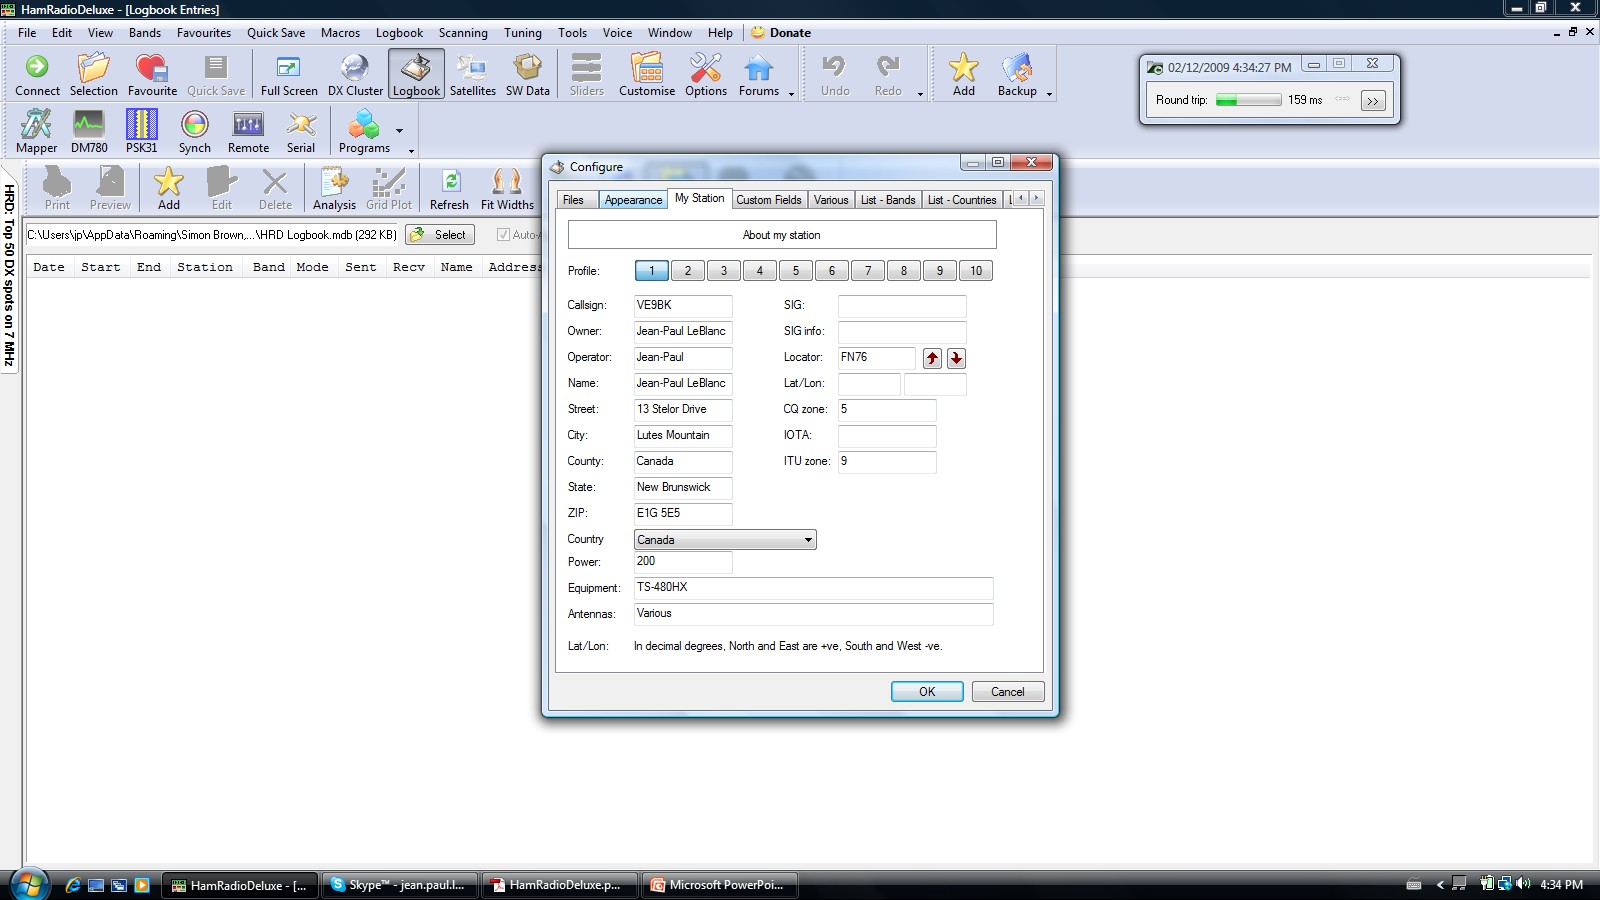Image resolution: width=1600 pixels, height=900 pixels.
Task: Open the Forums icon
Action: point(758,75)
